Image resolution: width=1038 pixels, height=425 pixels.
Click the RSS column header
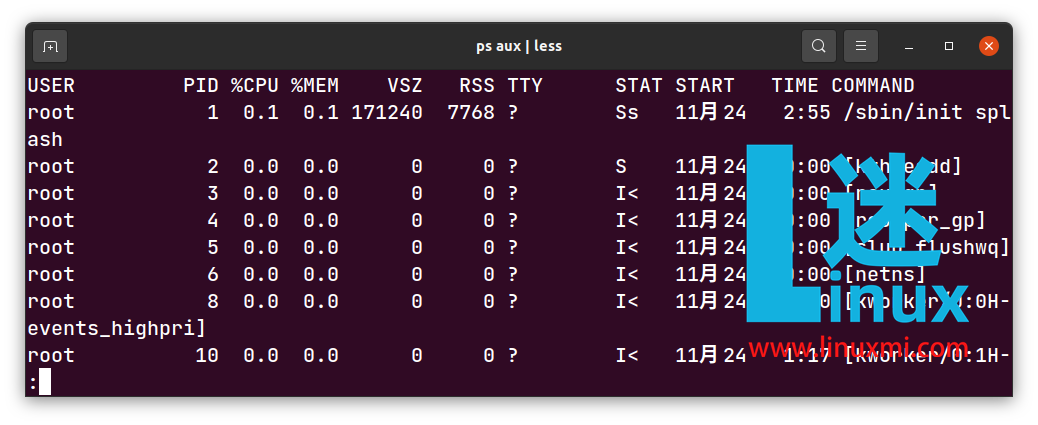click(x=477, y=85)
